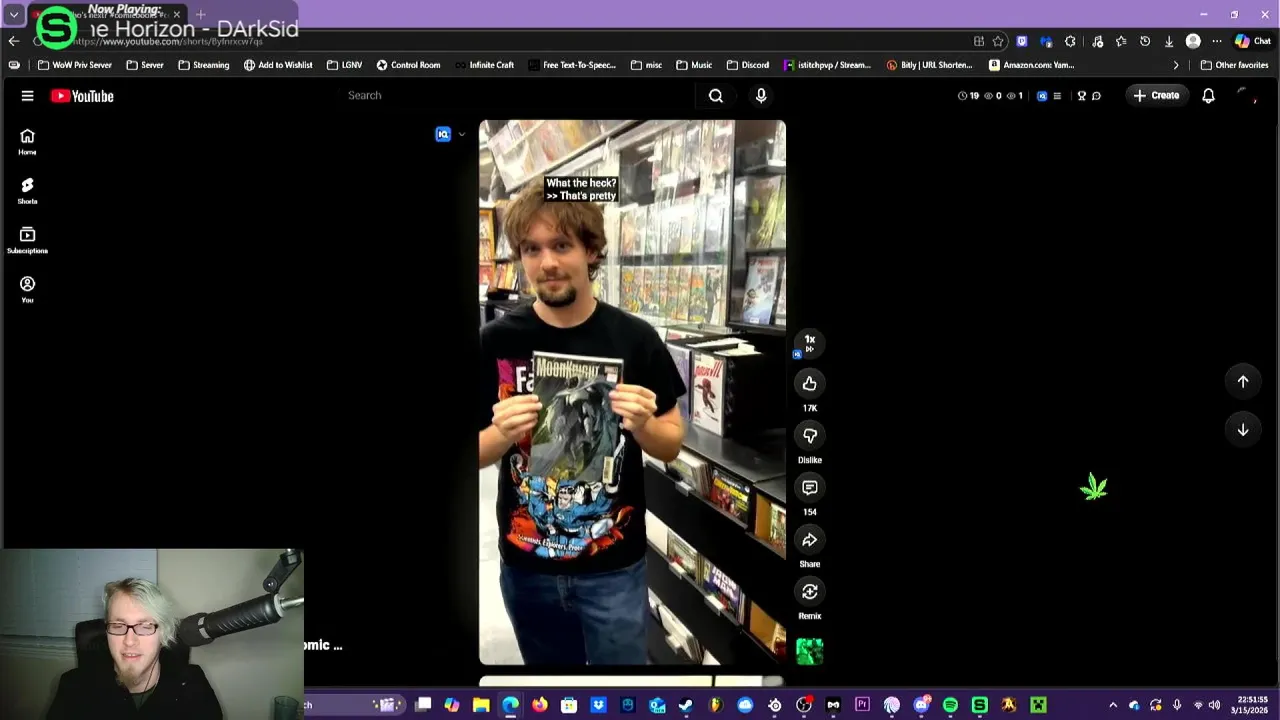Open comments with 154 count
Screen dimensions: 1280x720
click(x=810, y=487)
